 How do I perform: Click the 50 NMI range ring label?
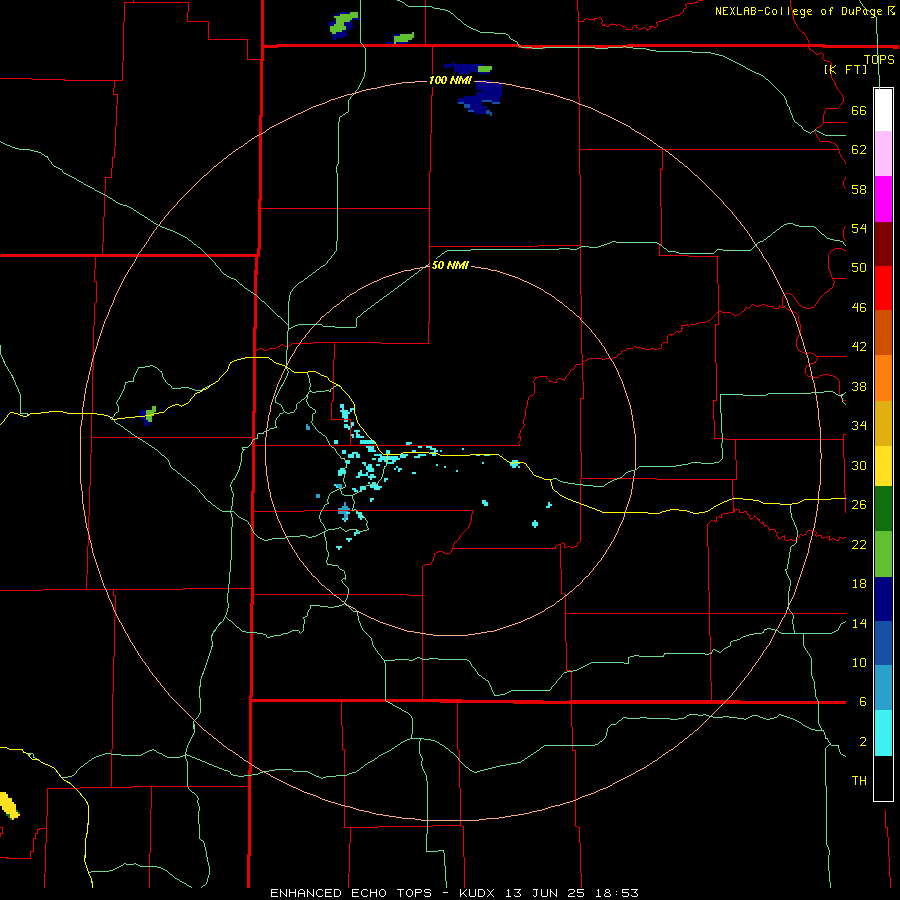tap(450, 265)
